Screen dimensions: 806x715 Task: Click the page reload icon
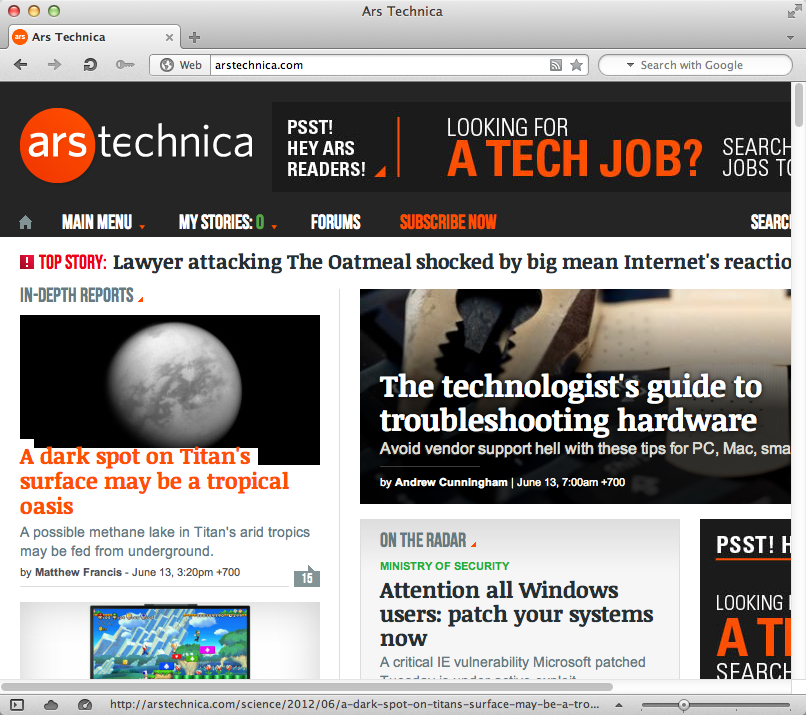click(89, 64)
